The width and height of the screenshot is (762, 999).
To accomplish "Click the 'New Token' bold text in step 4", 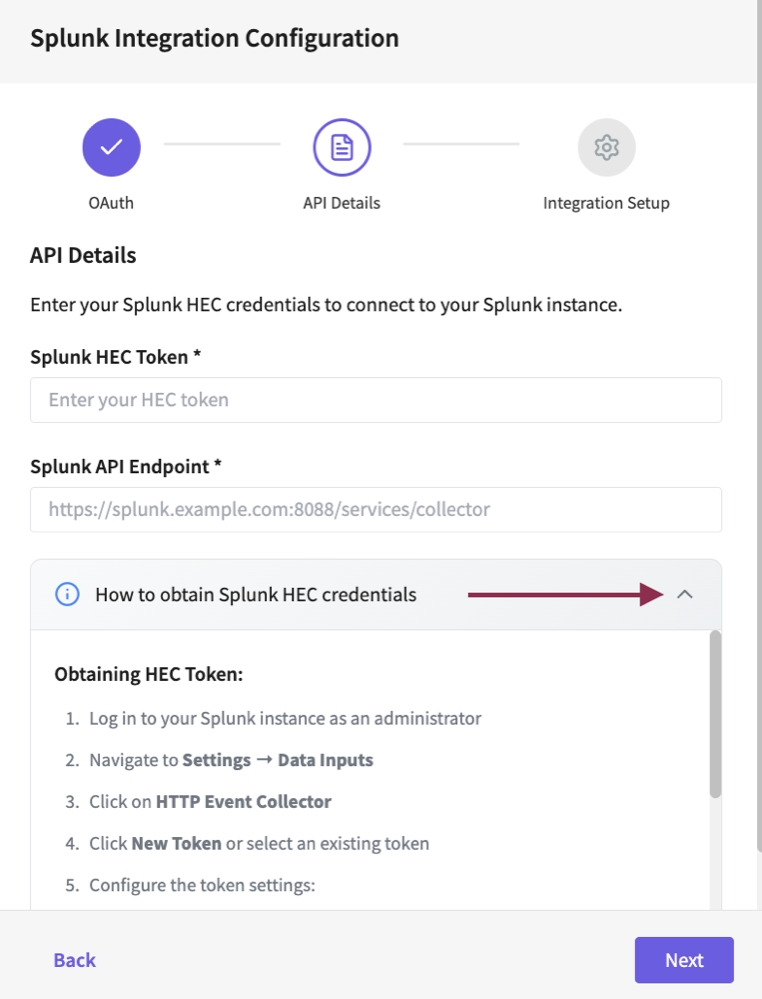I will pos(169,843).
